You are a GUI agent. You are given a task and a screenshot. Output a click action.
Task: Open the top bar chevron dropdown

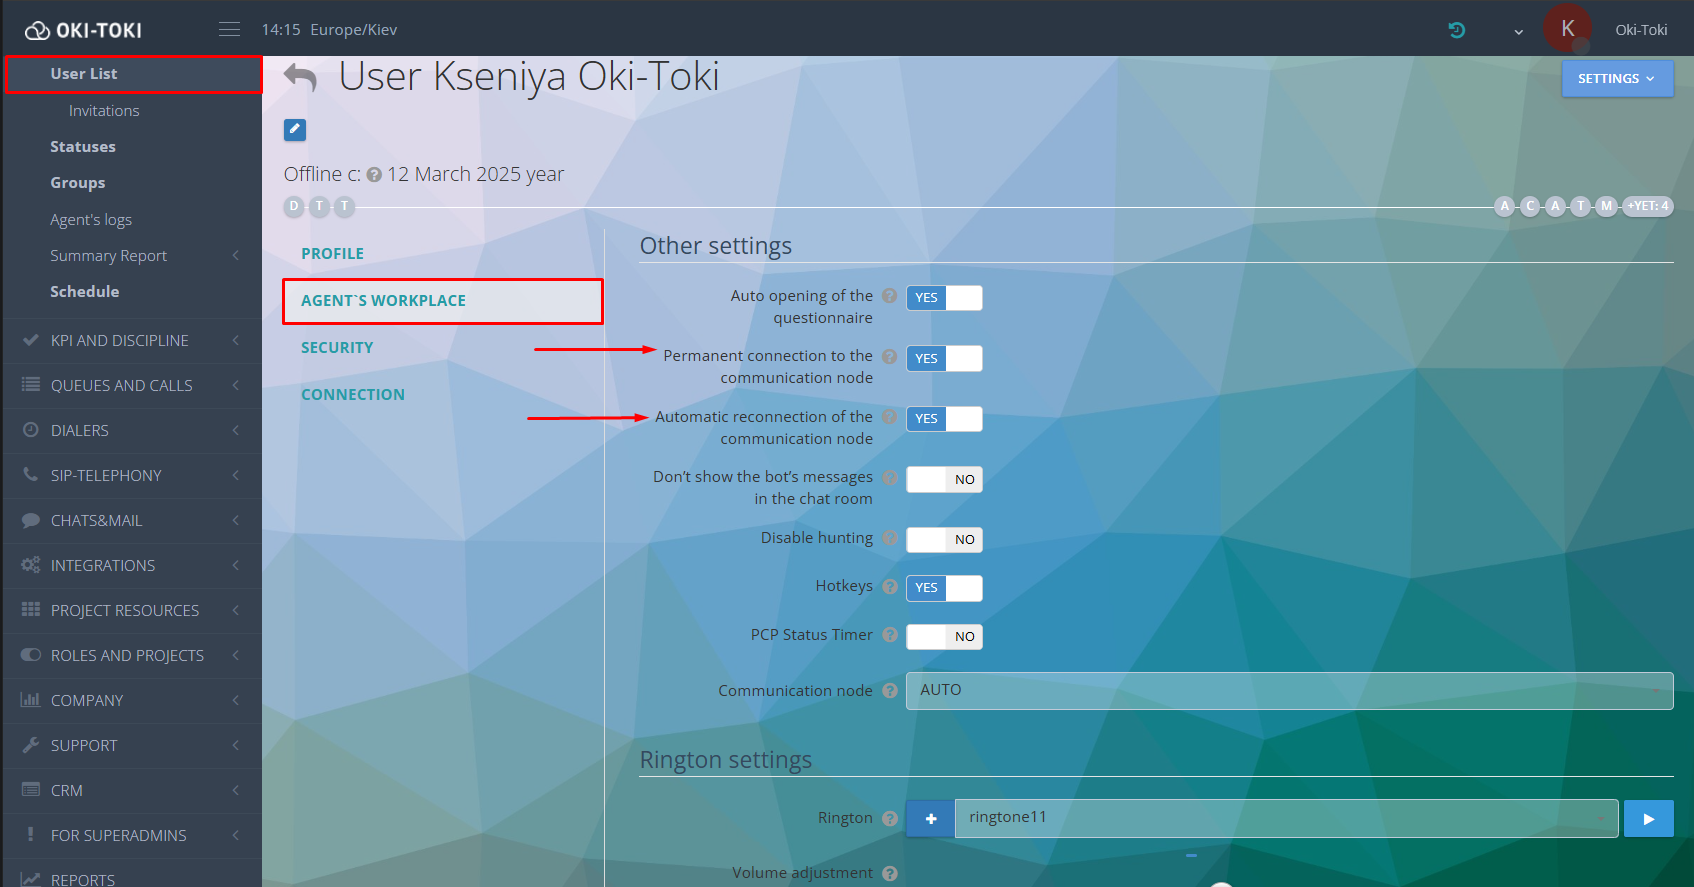[1518, 32]
